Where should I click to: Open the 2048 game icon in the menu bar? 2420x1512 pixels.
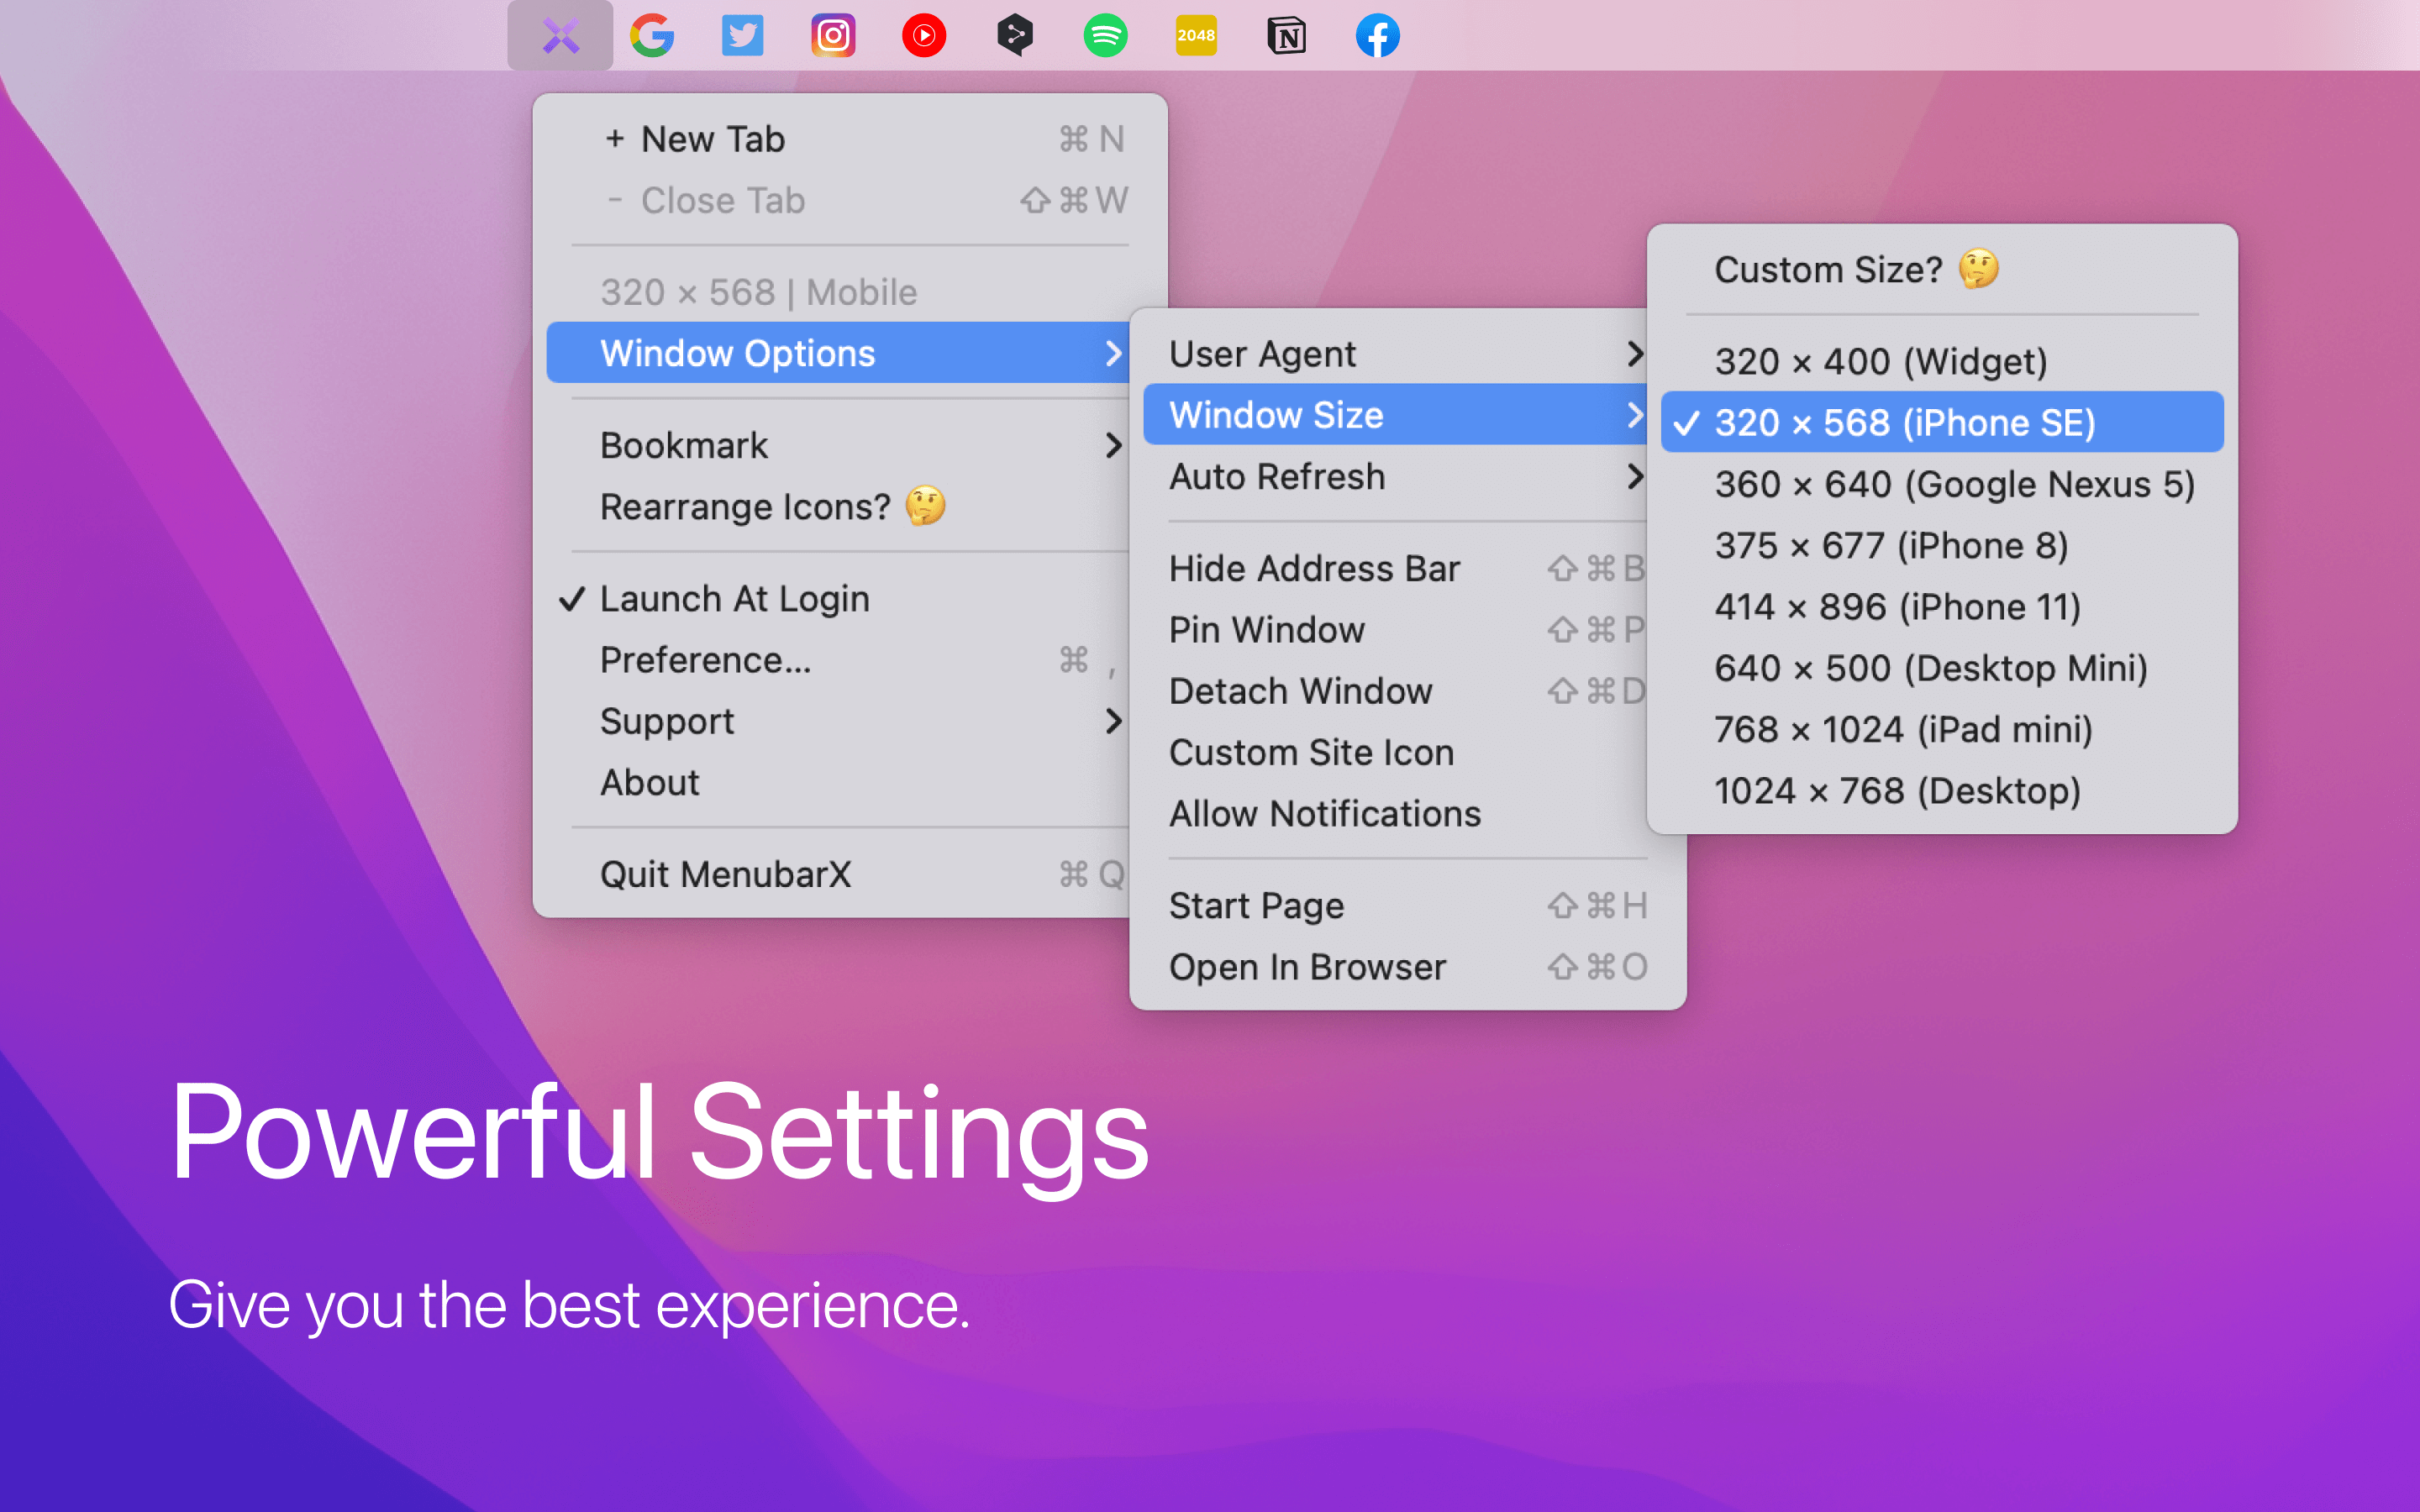click(1195, 35)
